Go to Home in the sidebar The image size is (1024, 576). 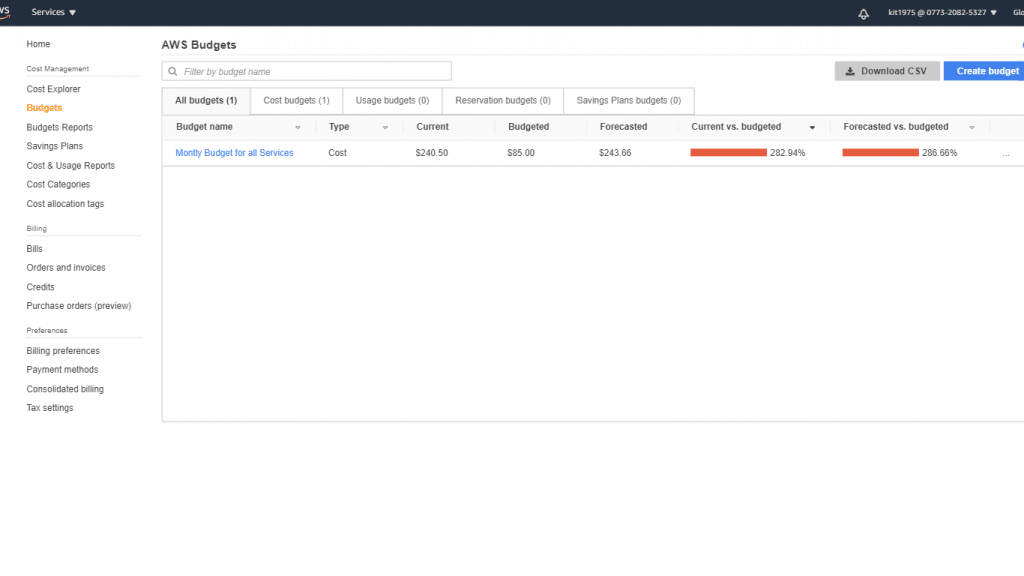click(x=39, y=44)
